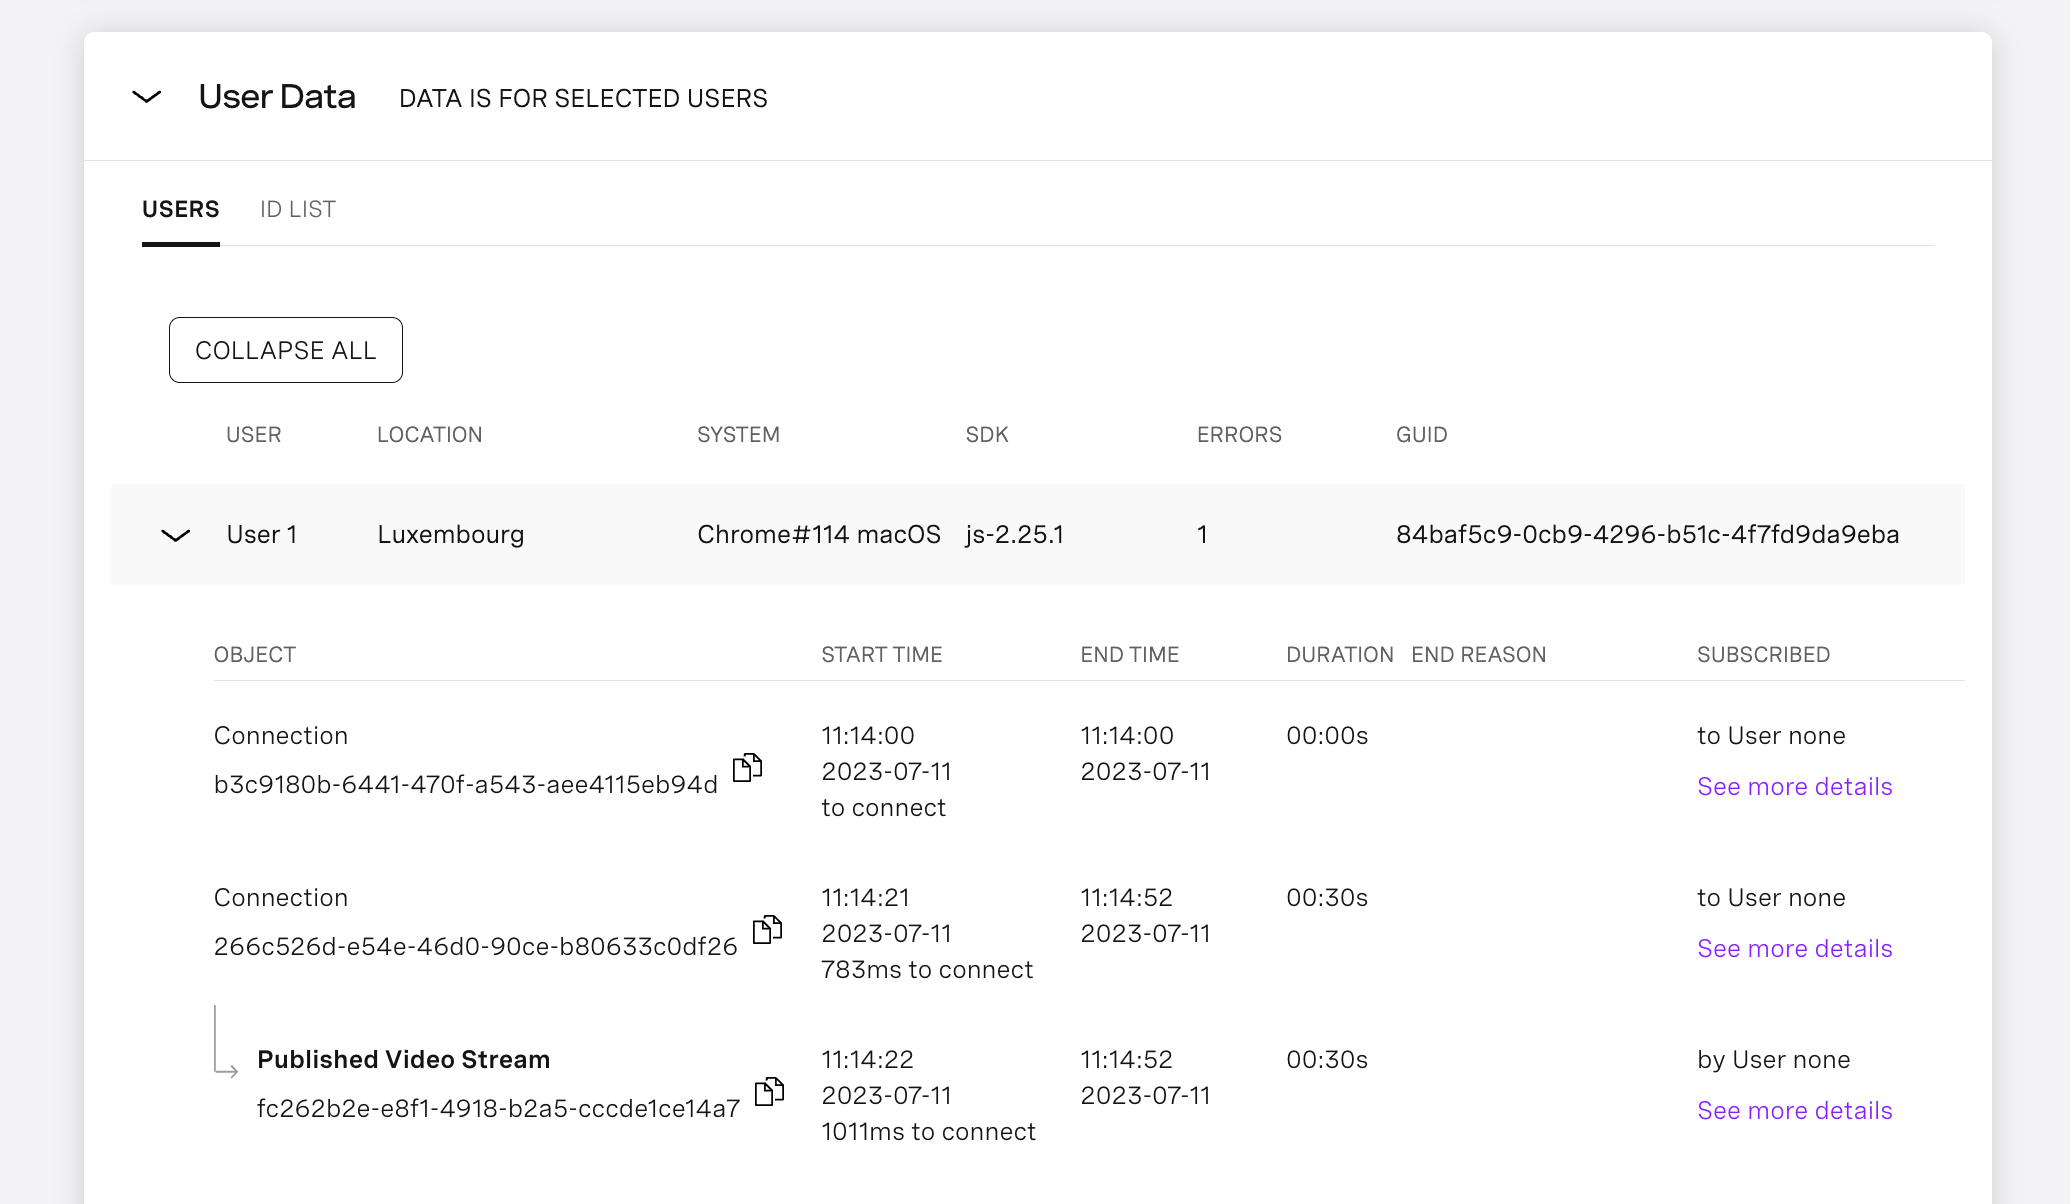Viewport: 2070px width, 1204px height.
Task: Select the USERS tab
Action: [181, 208]
